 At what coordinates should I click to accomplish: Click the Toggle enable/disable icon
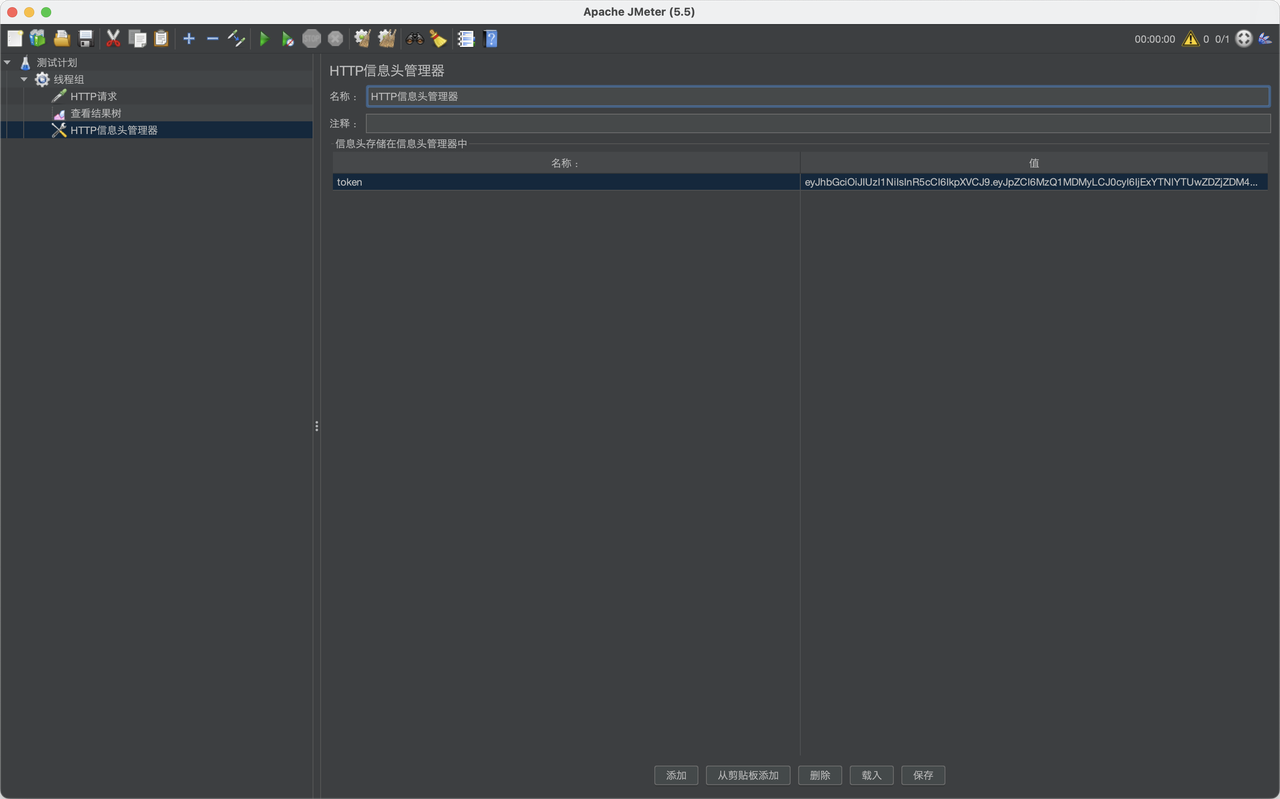tap(236, 38)
